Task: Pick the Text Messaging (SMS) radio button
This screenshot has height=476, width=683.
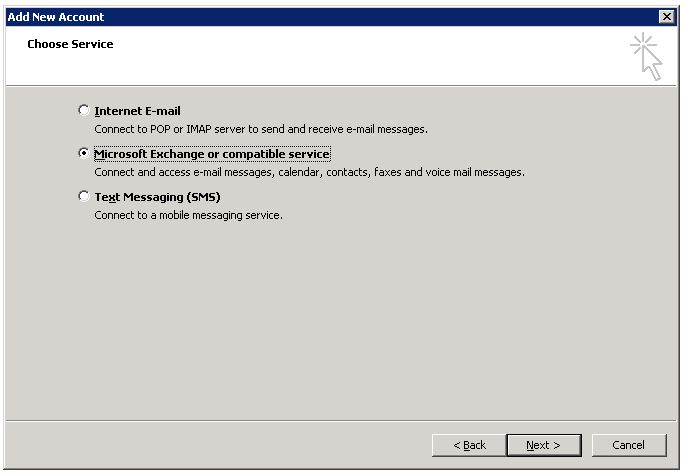Action: coord(84,197)
